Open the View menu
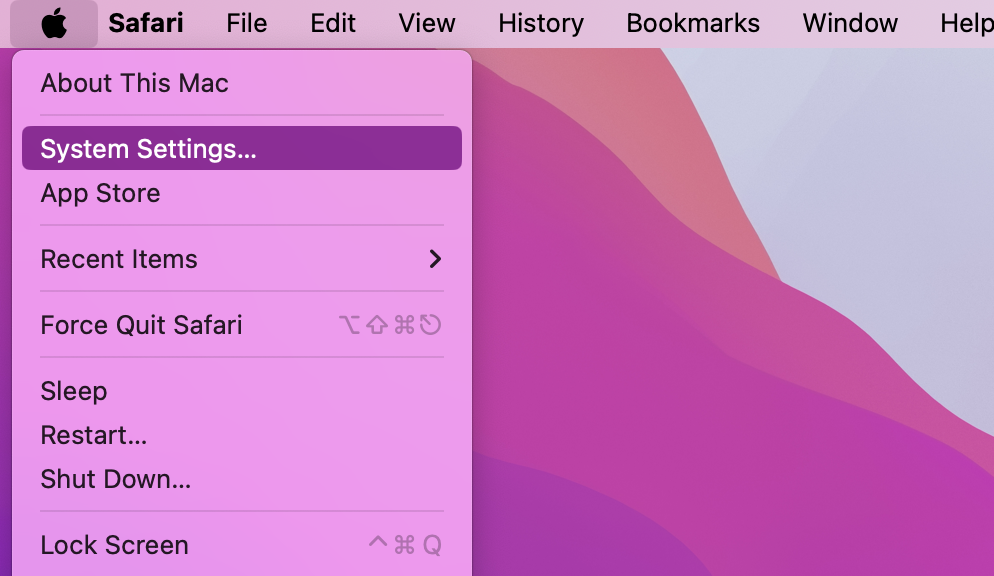The width and height of the screenshot is (994, 576). tap(427, 23)
